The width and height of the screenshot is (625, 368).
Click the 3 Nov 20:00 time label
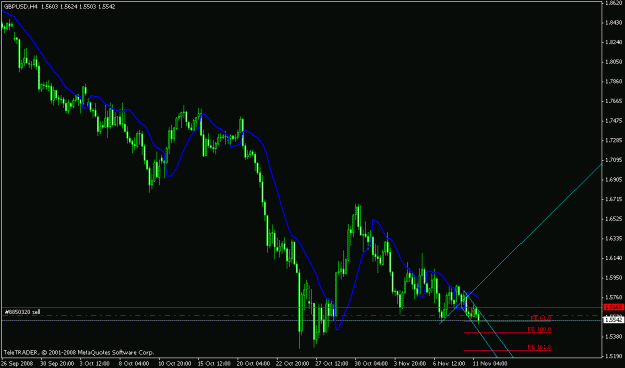click(x=410, y=364)
